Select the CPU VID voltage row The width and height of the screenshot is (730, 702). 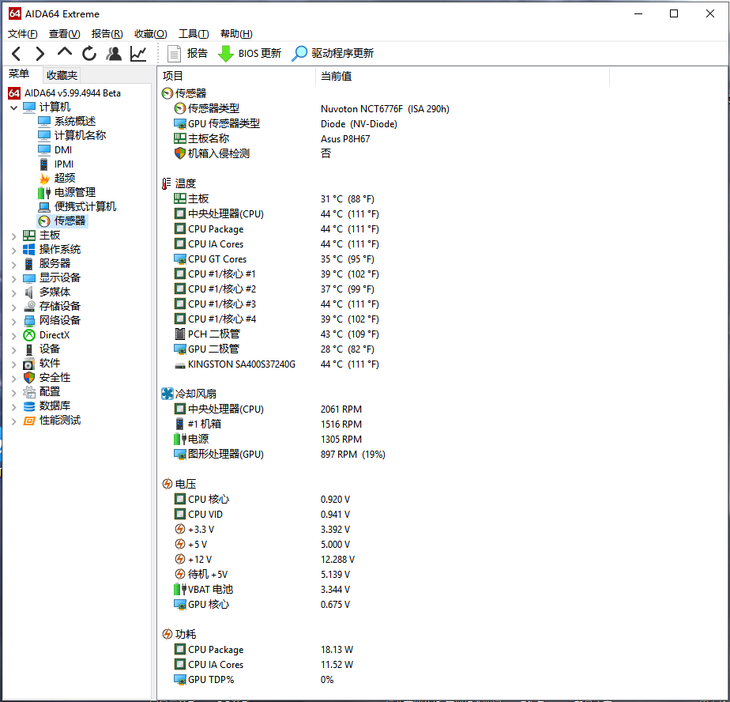[262, 514]
